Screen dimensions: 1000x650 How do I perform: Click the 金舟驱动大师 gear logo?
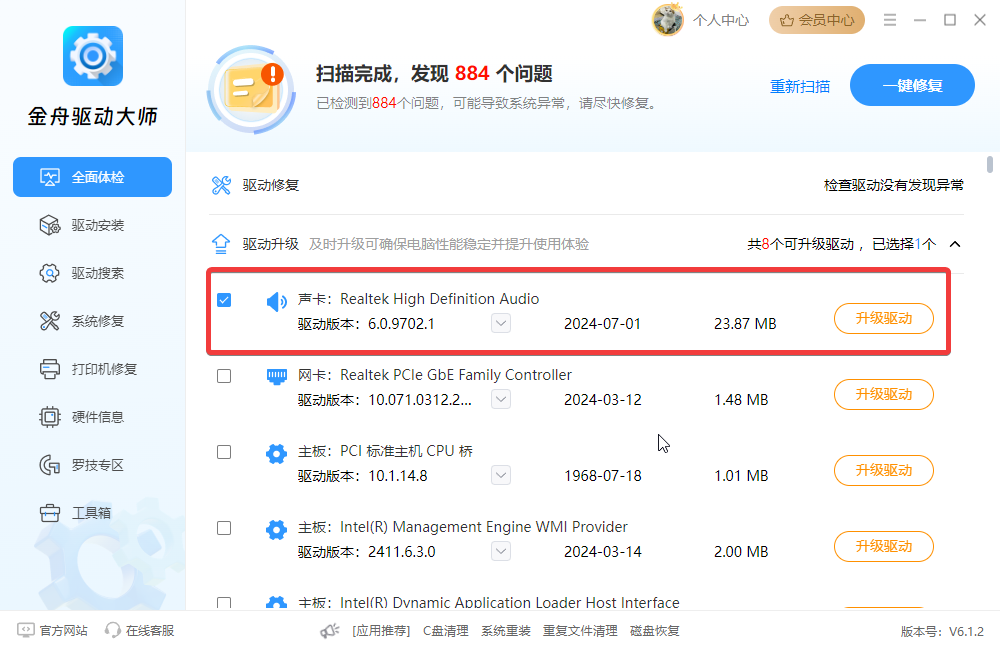point(93,56)
